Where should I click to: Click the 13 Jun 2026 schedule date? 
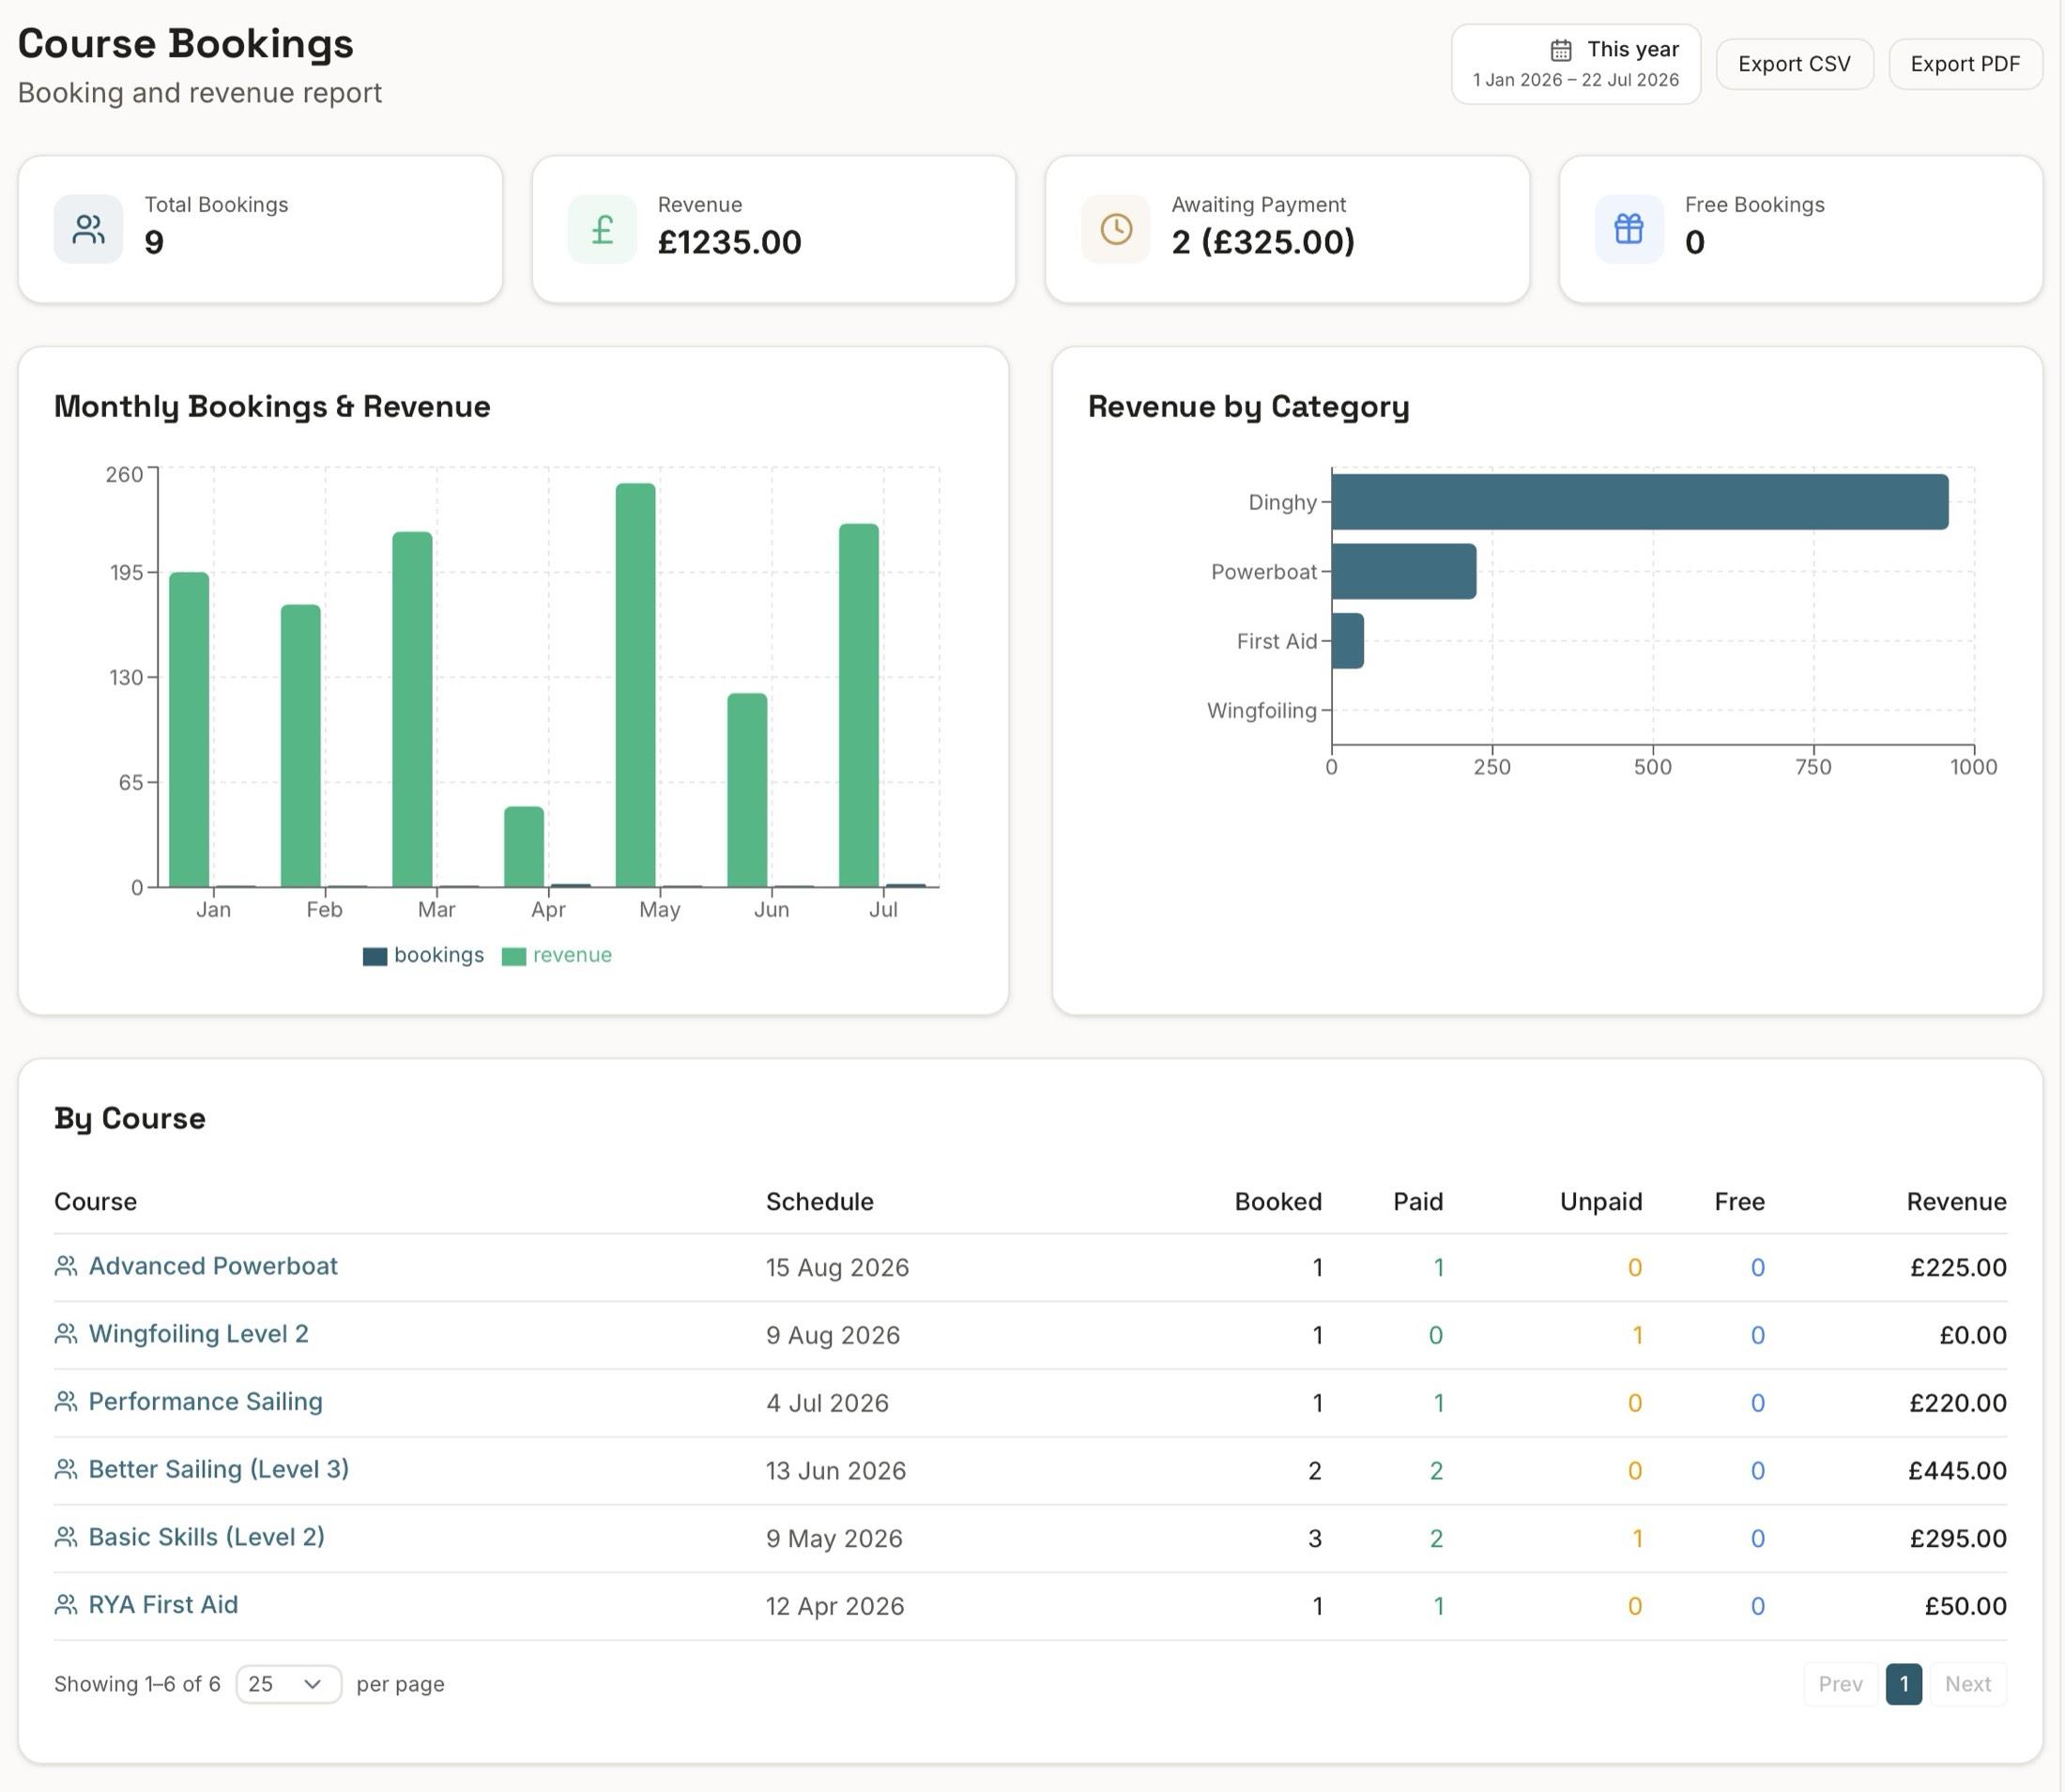[836, 1471]
